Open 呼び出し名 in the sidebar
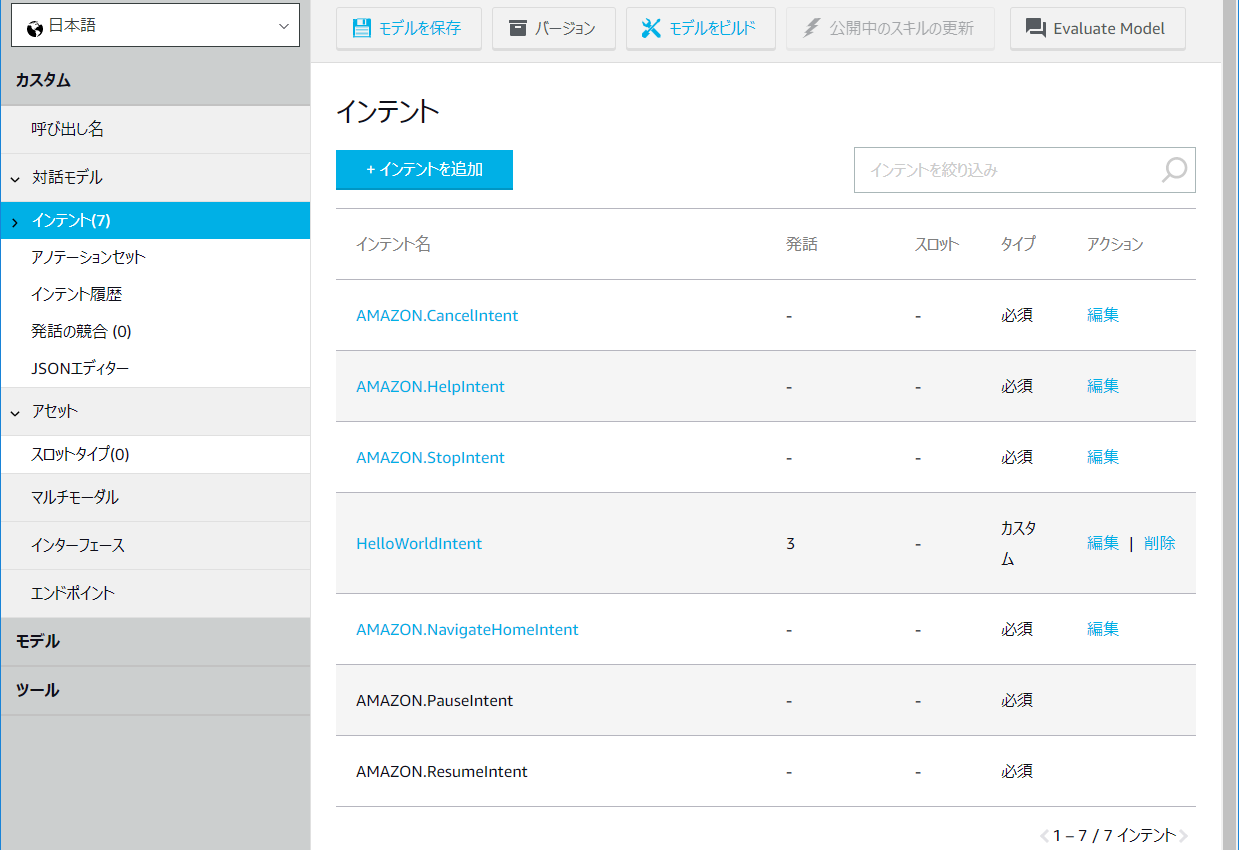 155,130
